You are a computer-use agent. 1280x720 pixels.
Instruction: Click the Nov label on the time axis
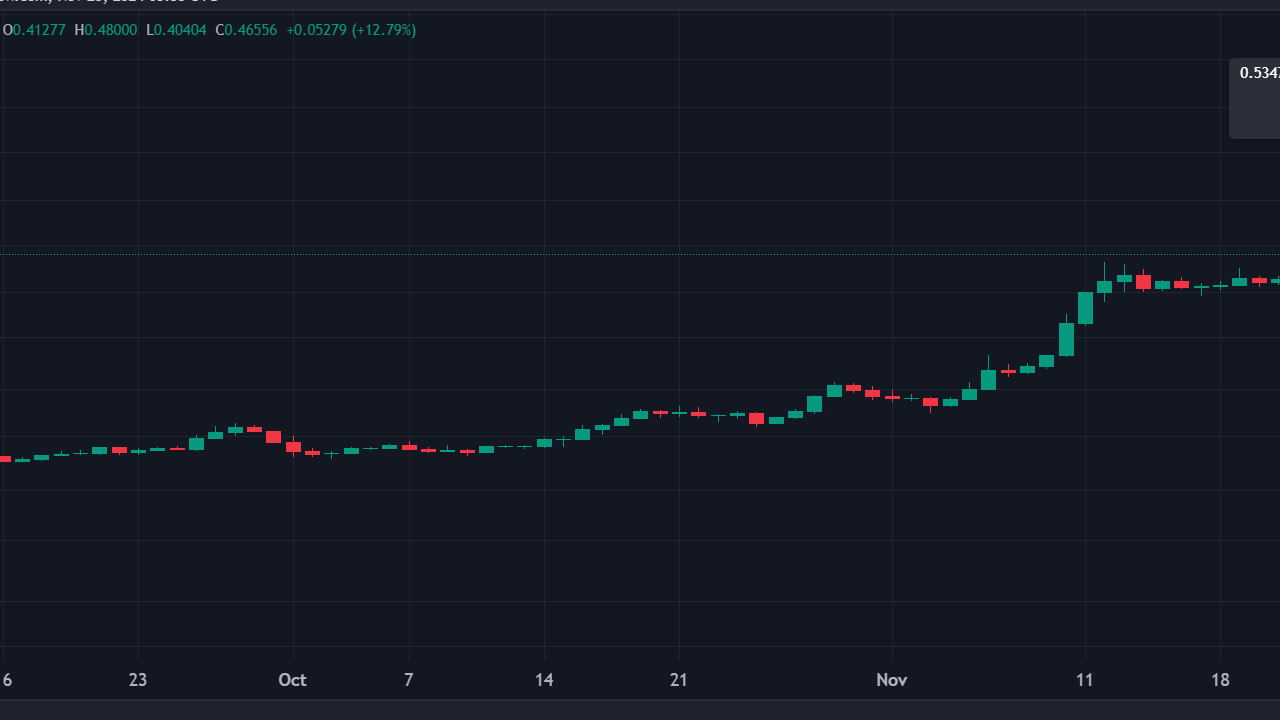point(891,680)
